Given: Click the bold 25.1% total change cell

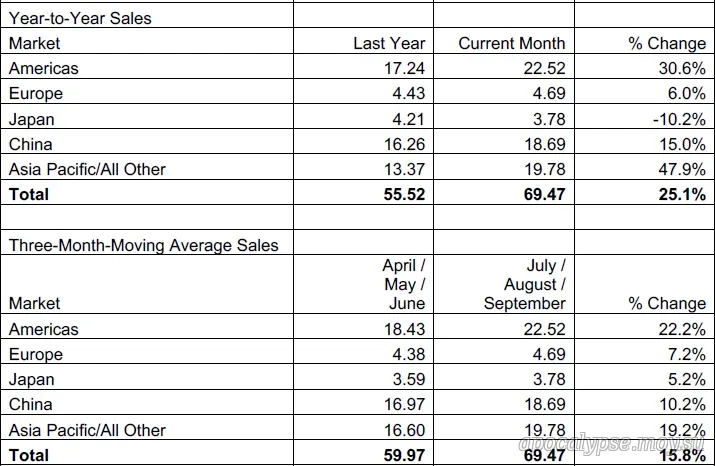Looking at the screenshot, I should point(679,194).
